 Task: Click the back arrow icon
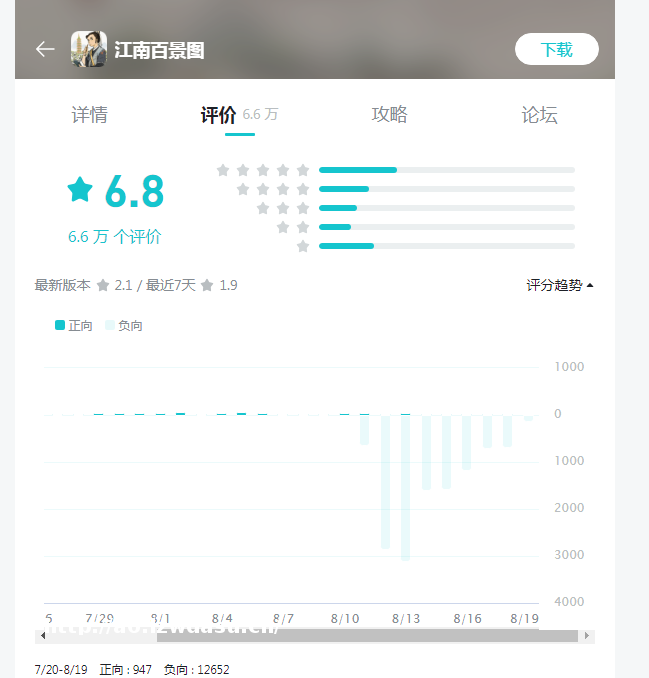click(x=44, y=49)
